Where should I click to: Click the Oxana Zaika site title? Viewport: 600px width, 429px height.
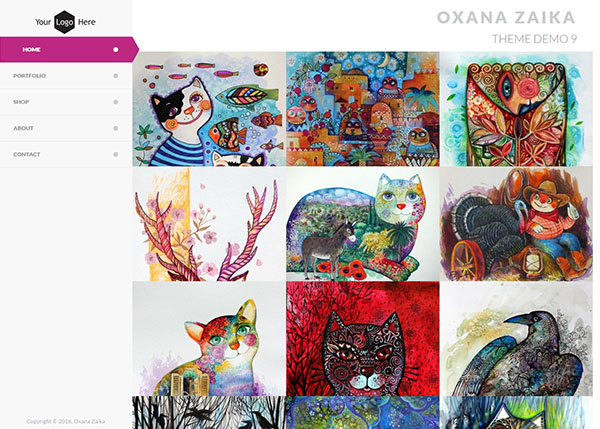point(506,18)
